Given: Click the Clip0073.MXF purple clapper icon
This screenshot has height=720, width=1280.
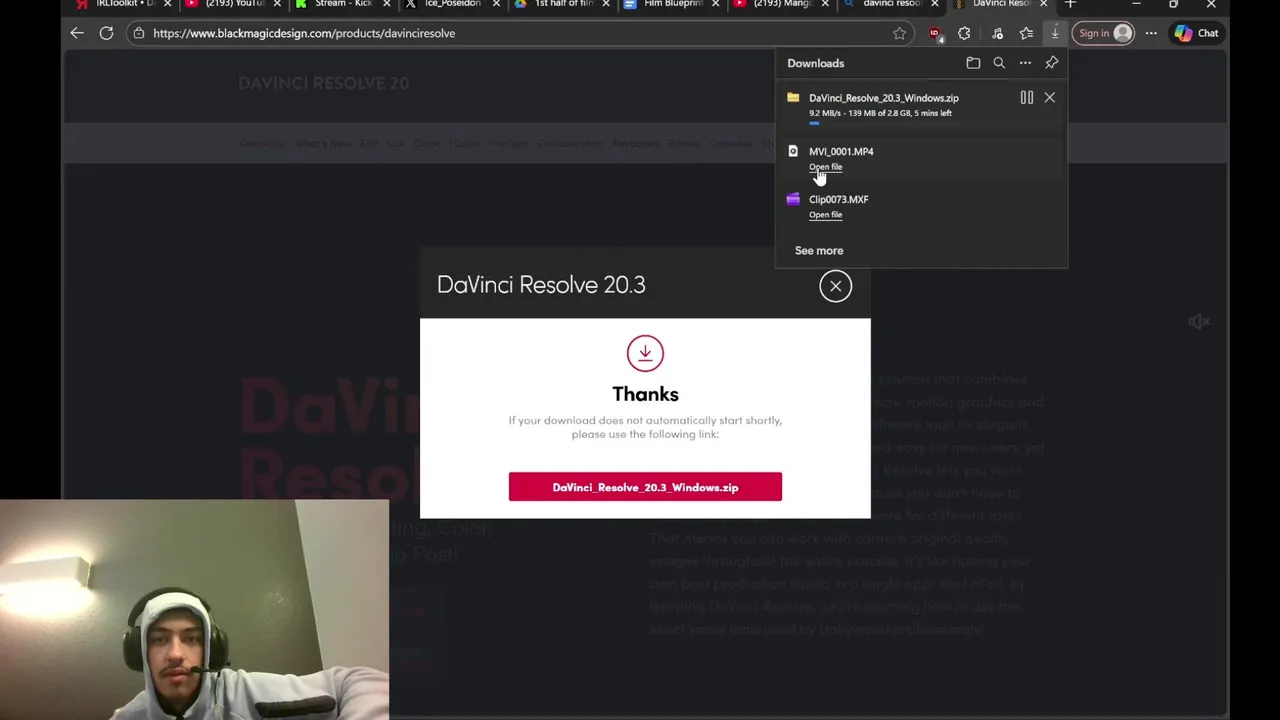Looking at the screenshot, I should [x=793, y=199].
